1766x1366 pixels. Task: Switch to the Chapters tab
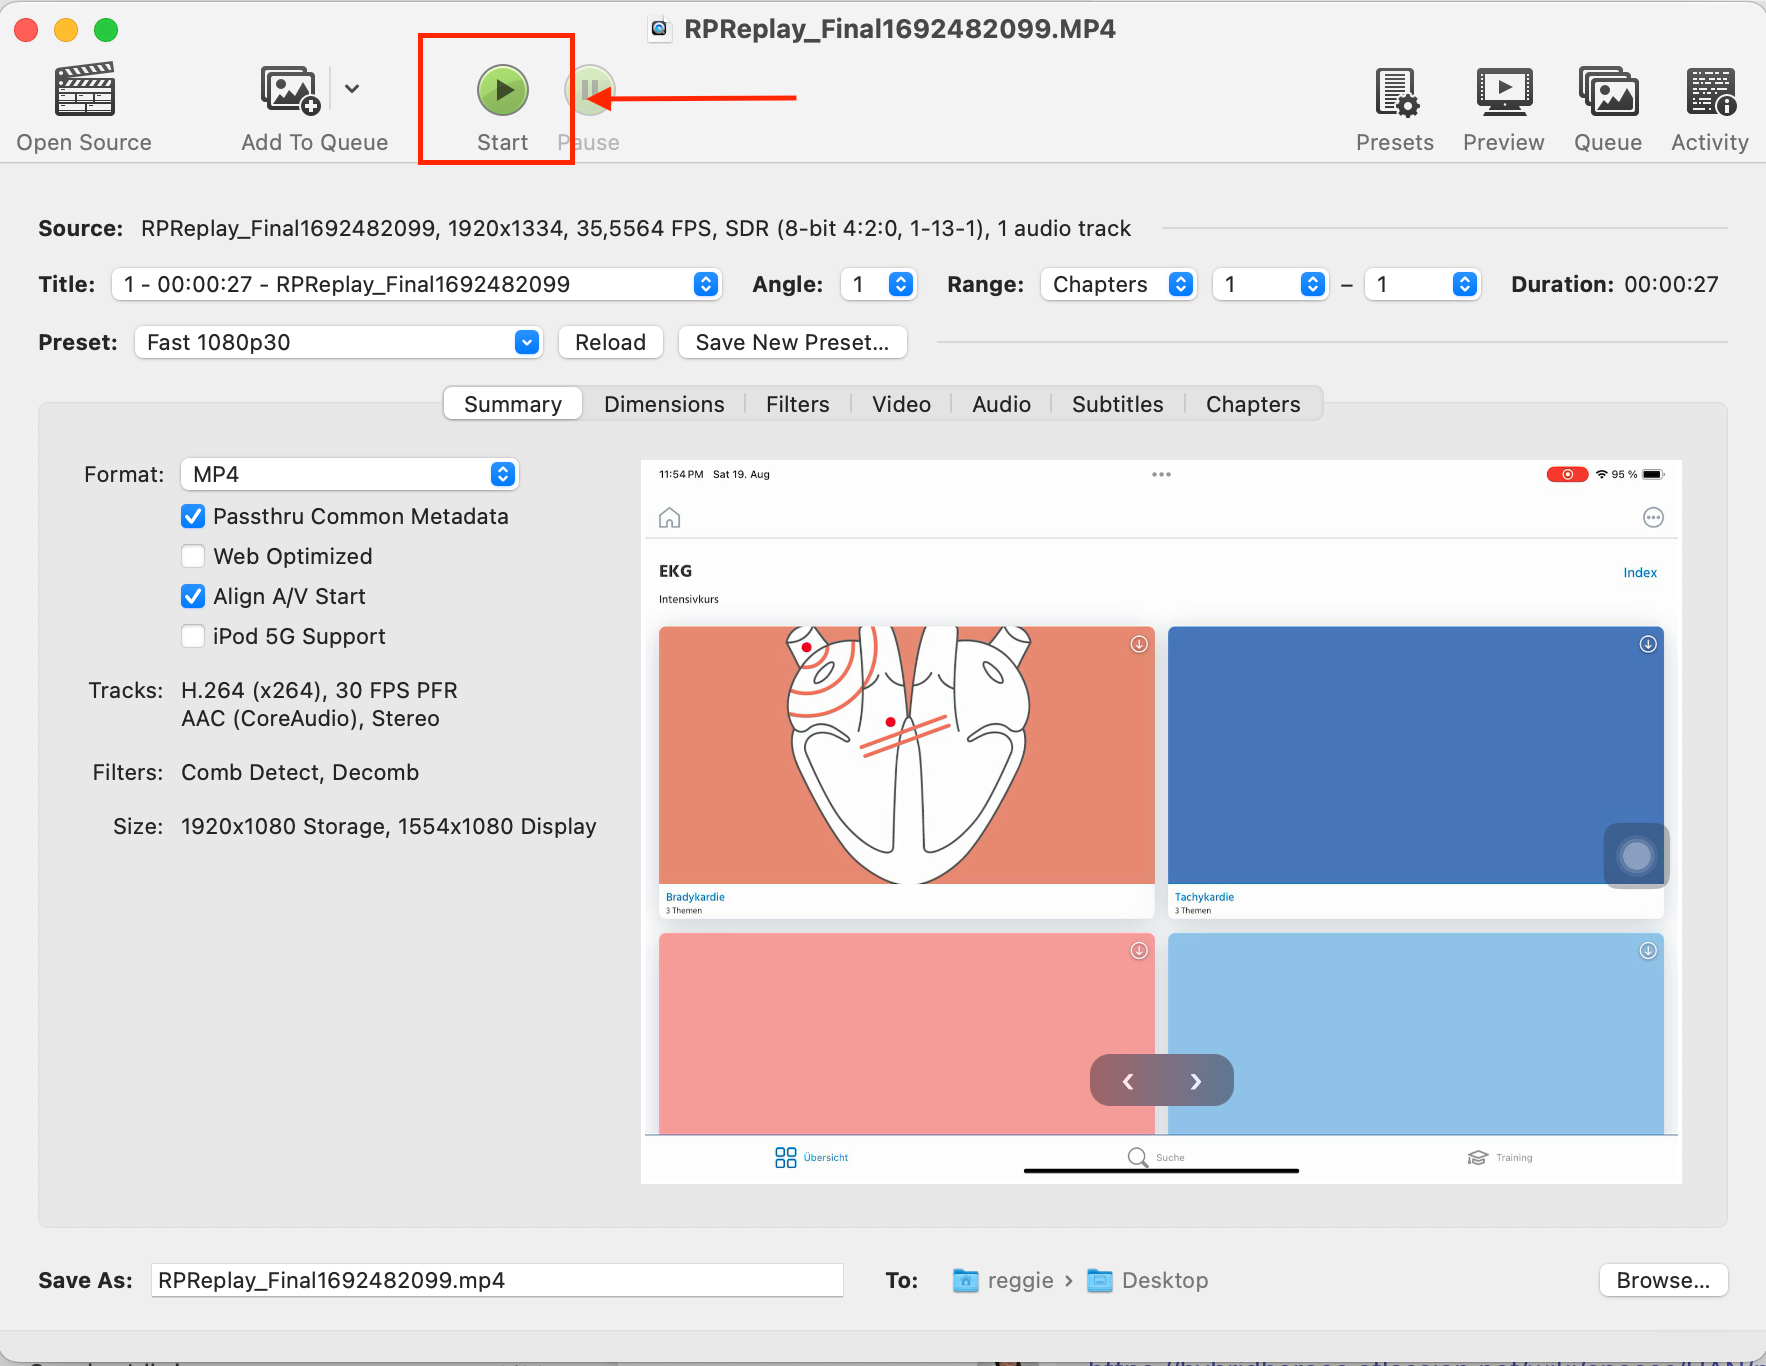click(x=1253, y=404)
